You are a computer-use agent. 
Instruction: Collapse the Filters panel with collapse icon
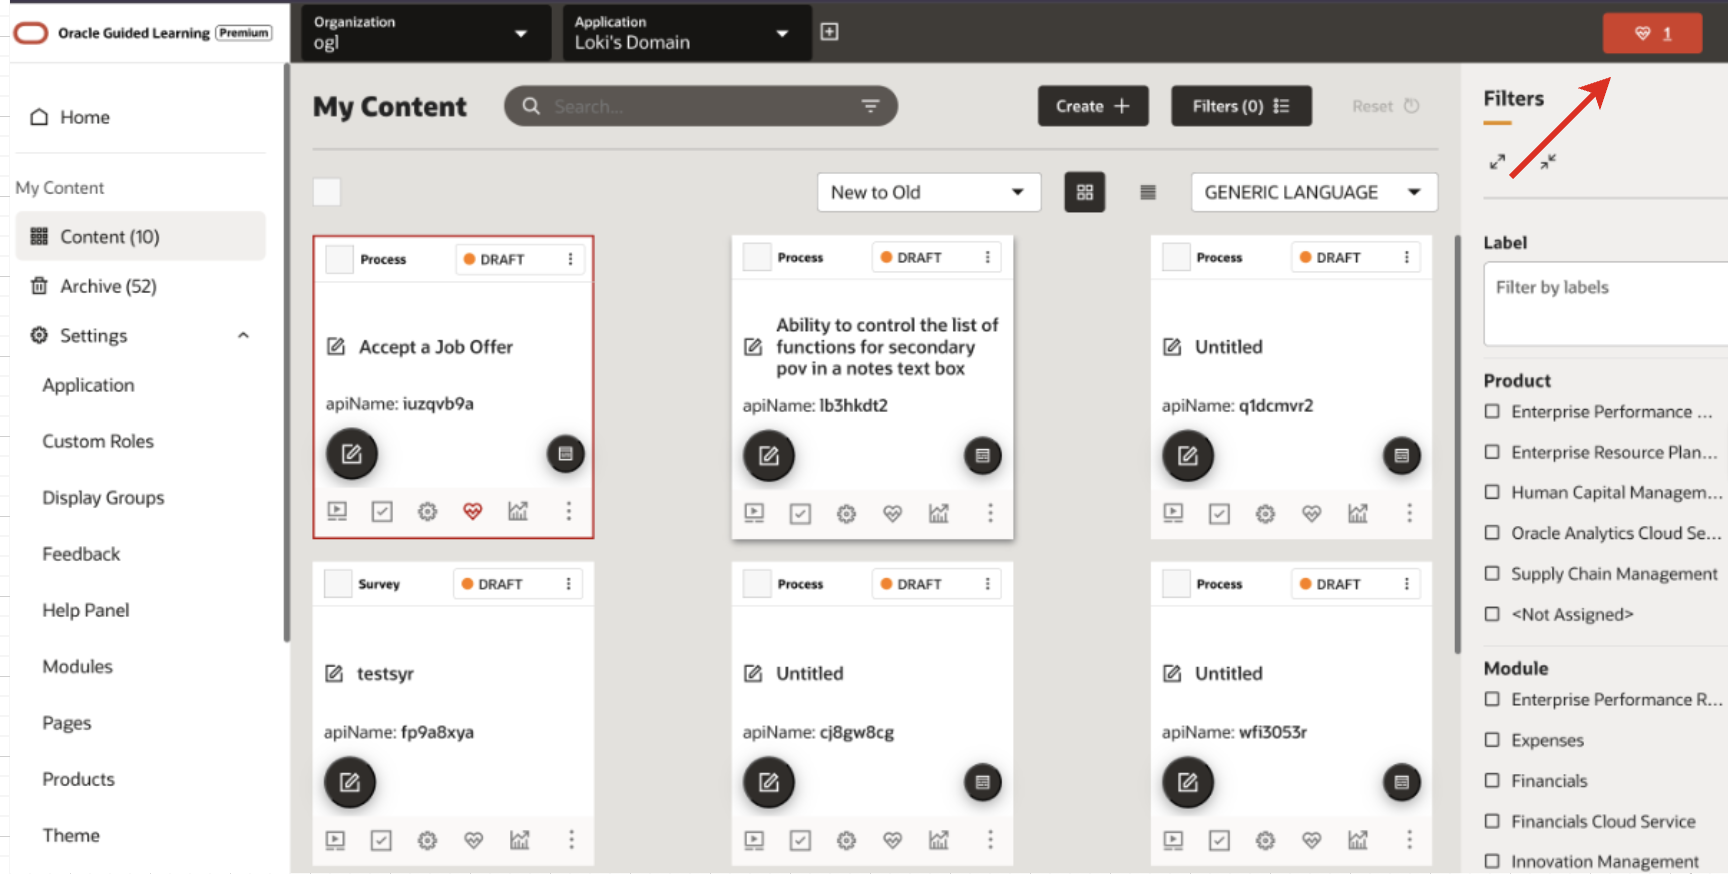[1548, 161]
